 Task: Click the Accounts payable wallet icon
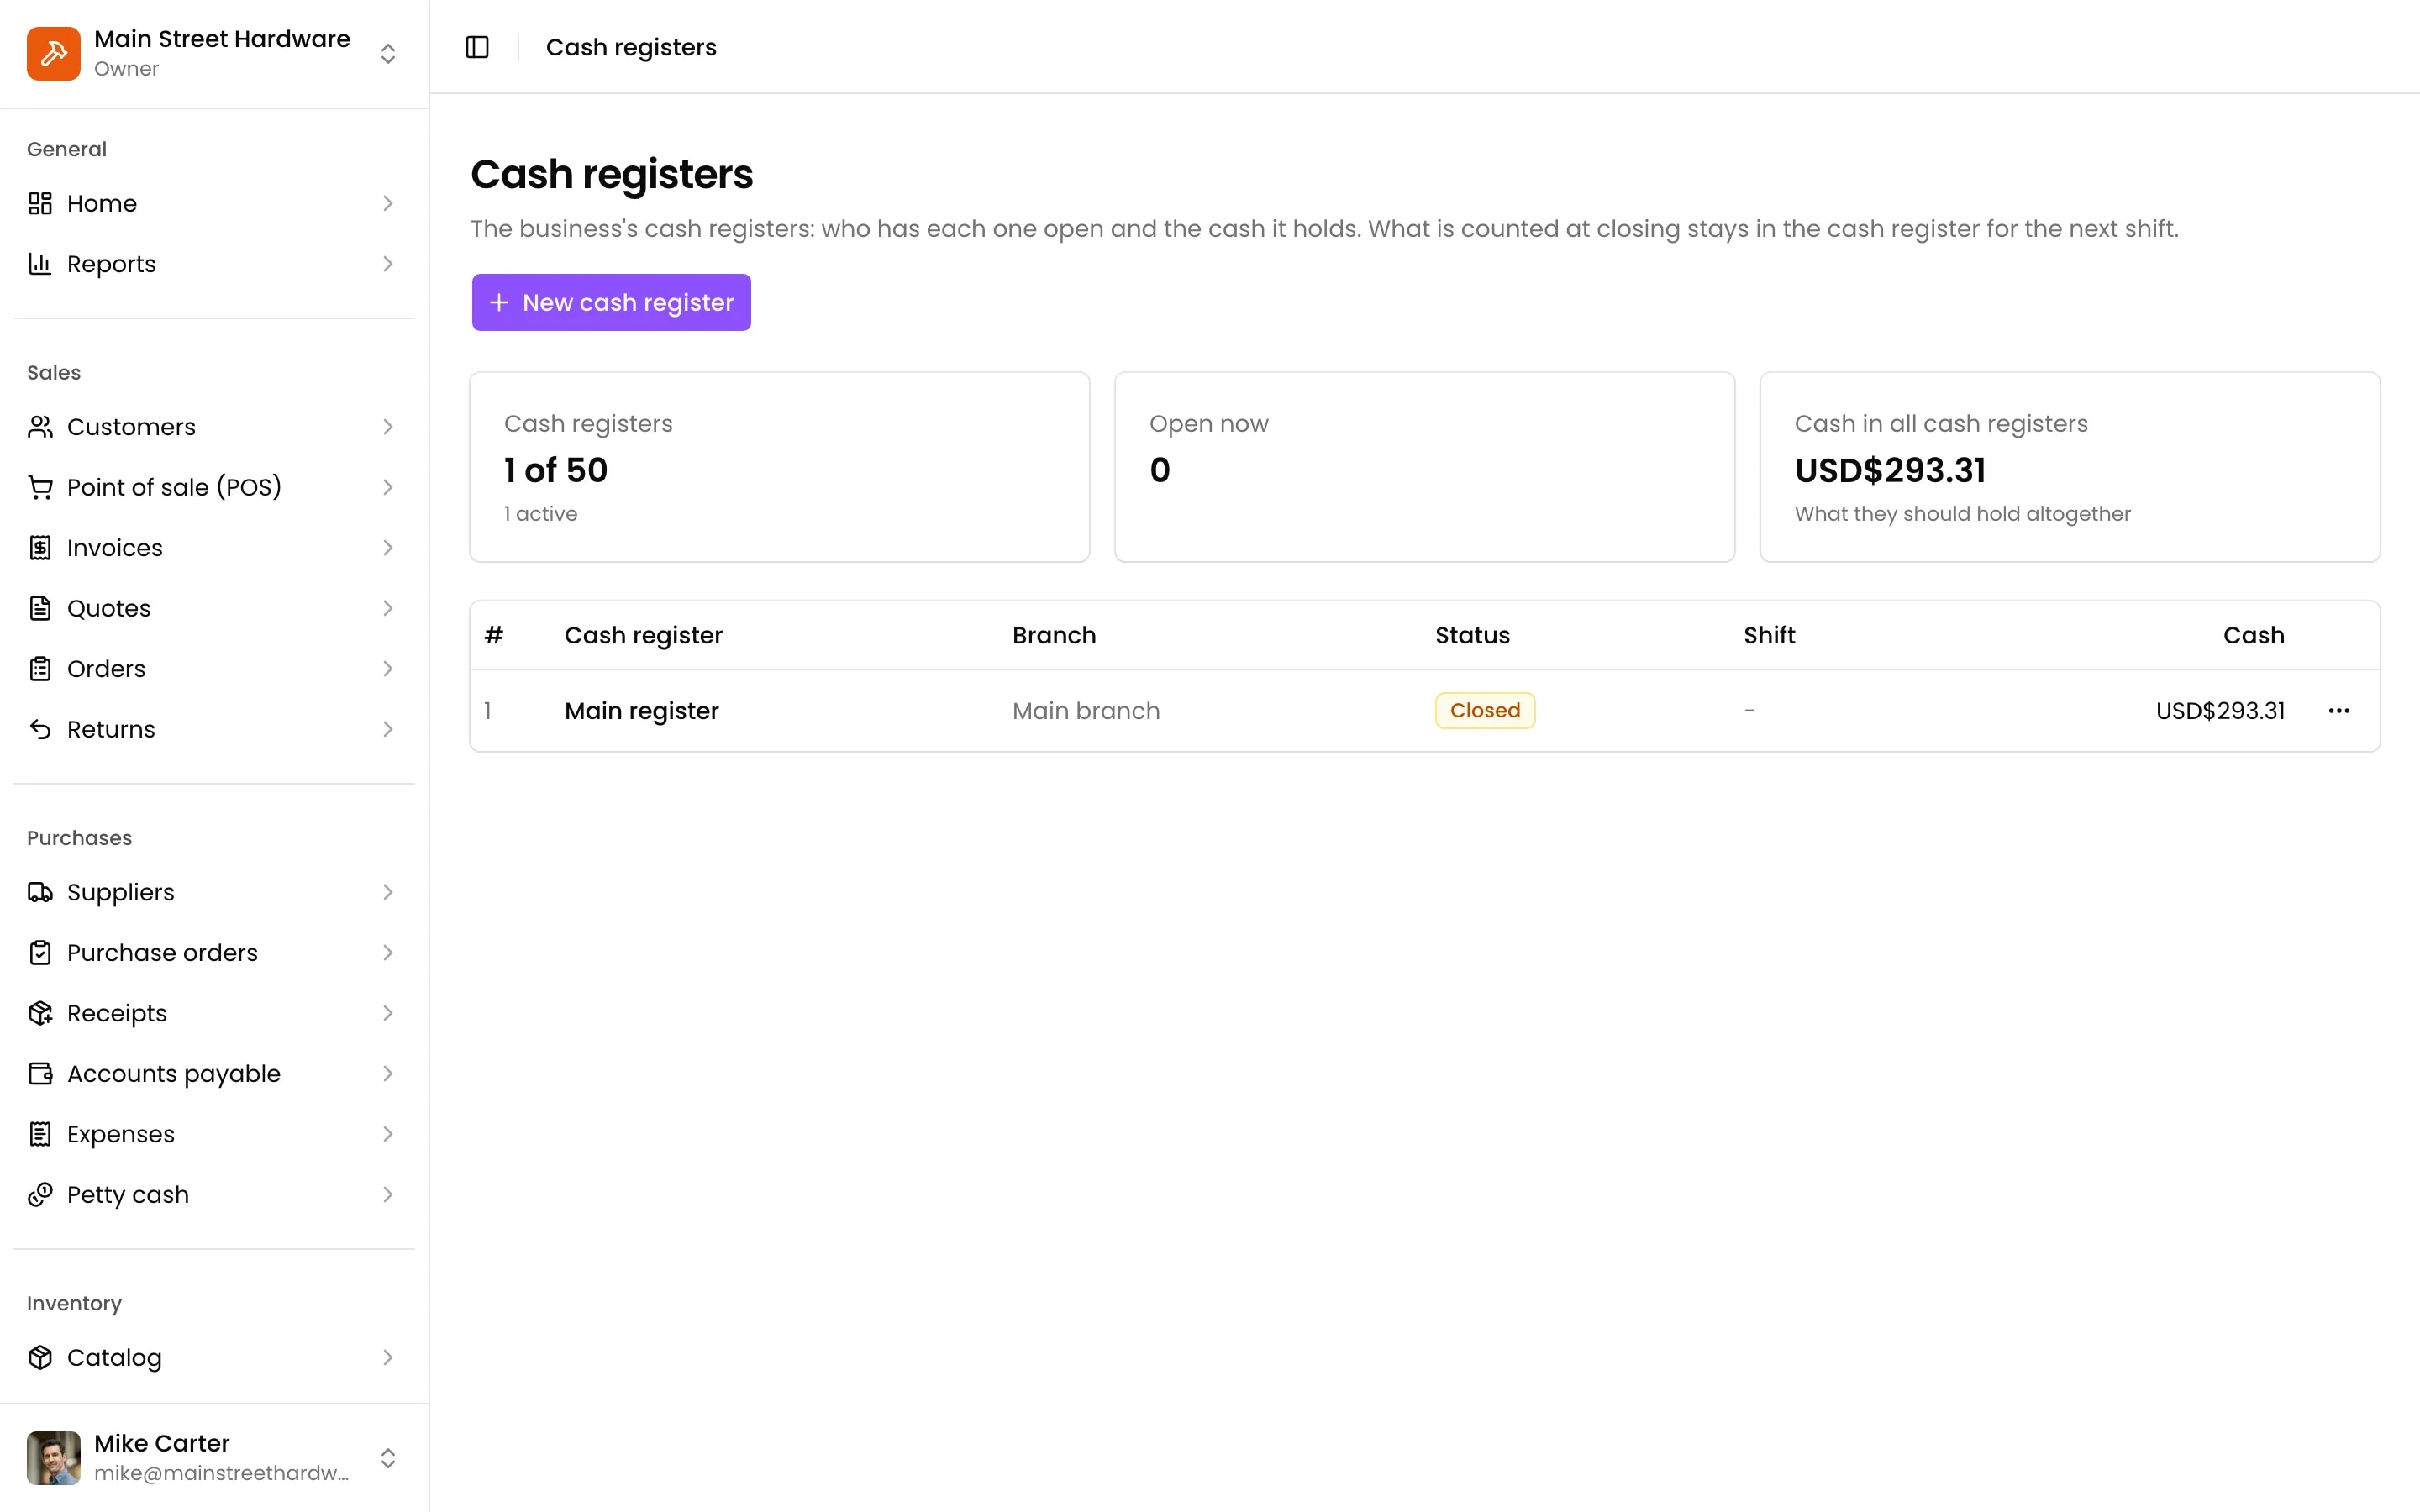(x=40, y=1074)
